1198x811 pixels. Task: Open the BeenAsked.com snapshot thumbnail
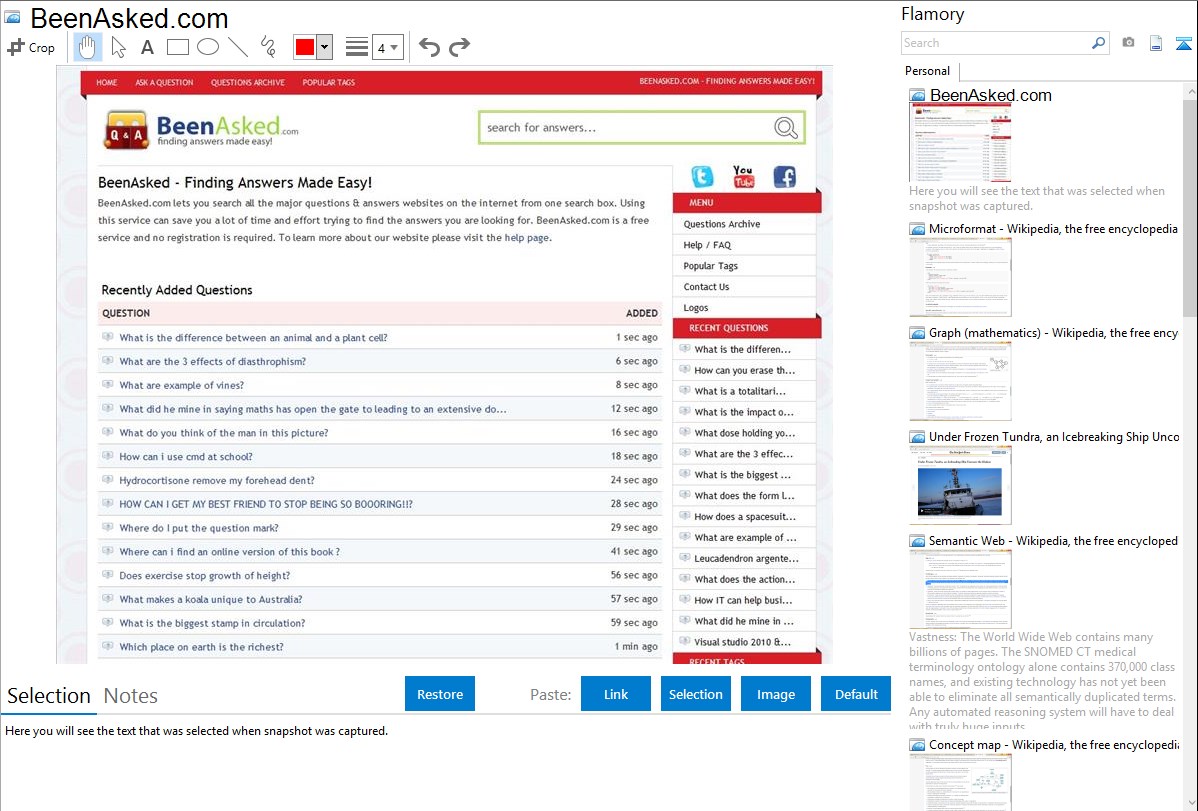pos(960,143)
